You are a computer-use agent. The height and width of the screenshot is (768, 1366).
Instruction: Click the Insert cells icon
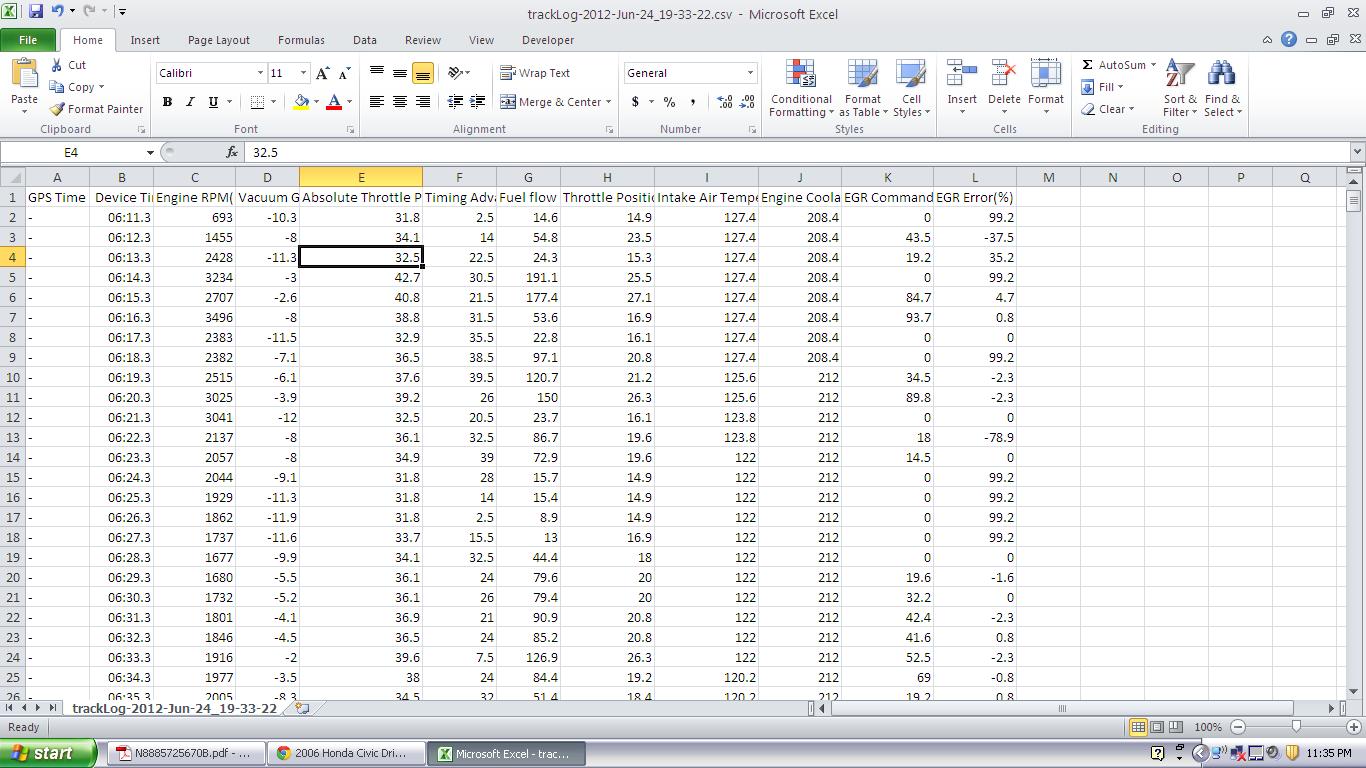[x=962, y=85]
